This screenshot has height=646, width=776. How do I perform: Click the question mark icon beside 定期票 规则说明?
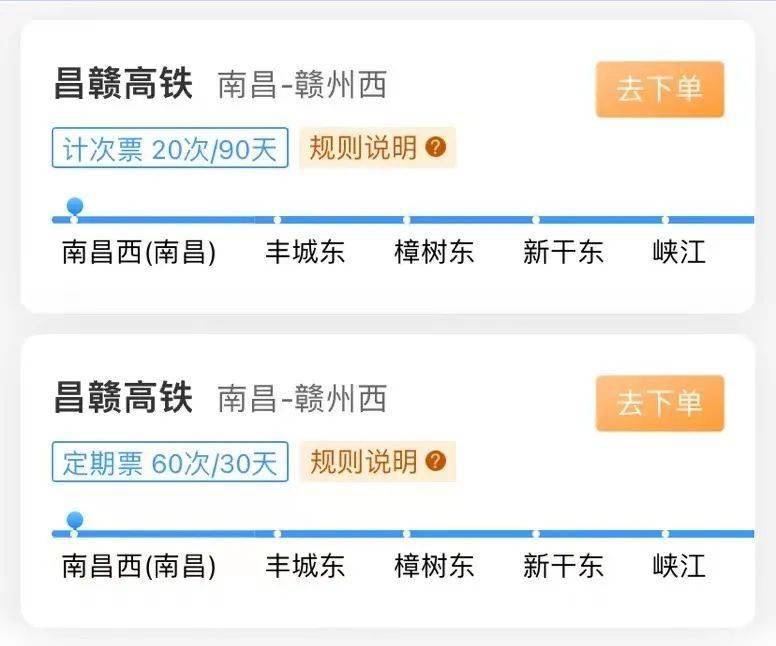tap(436, 461)
